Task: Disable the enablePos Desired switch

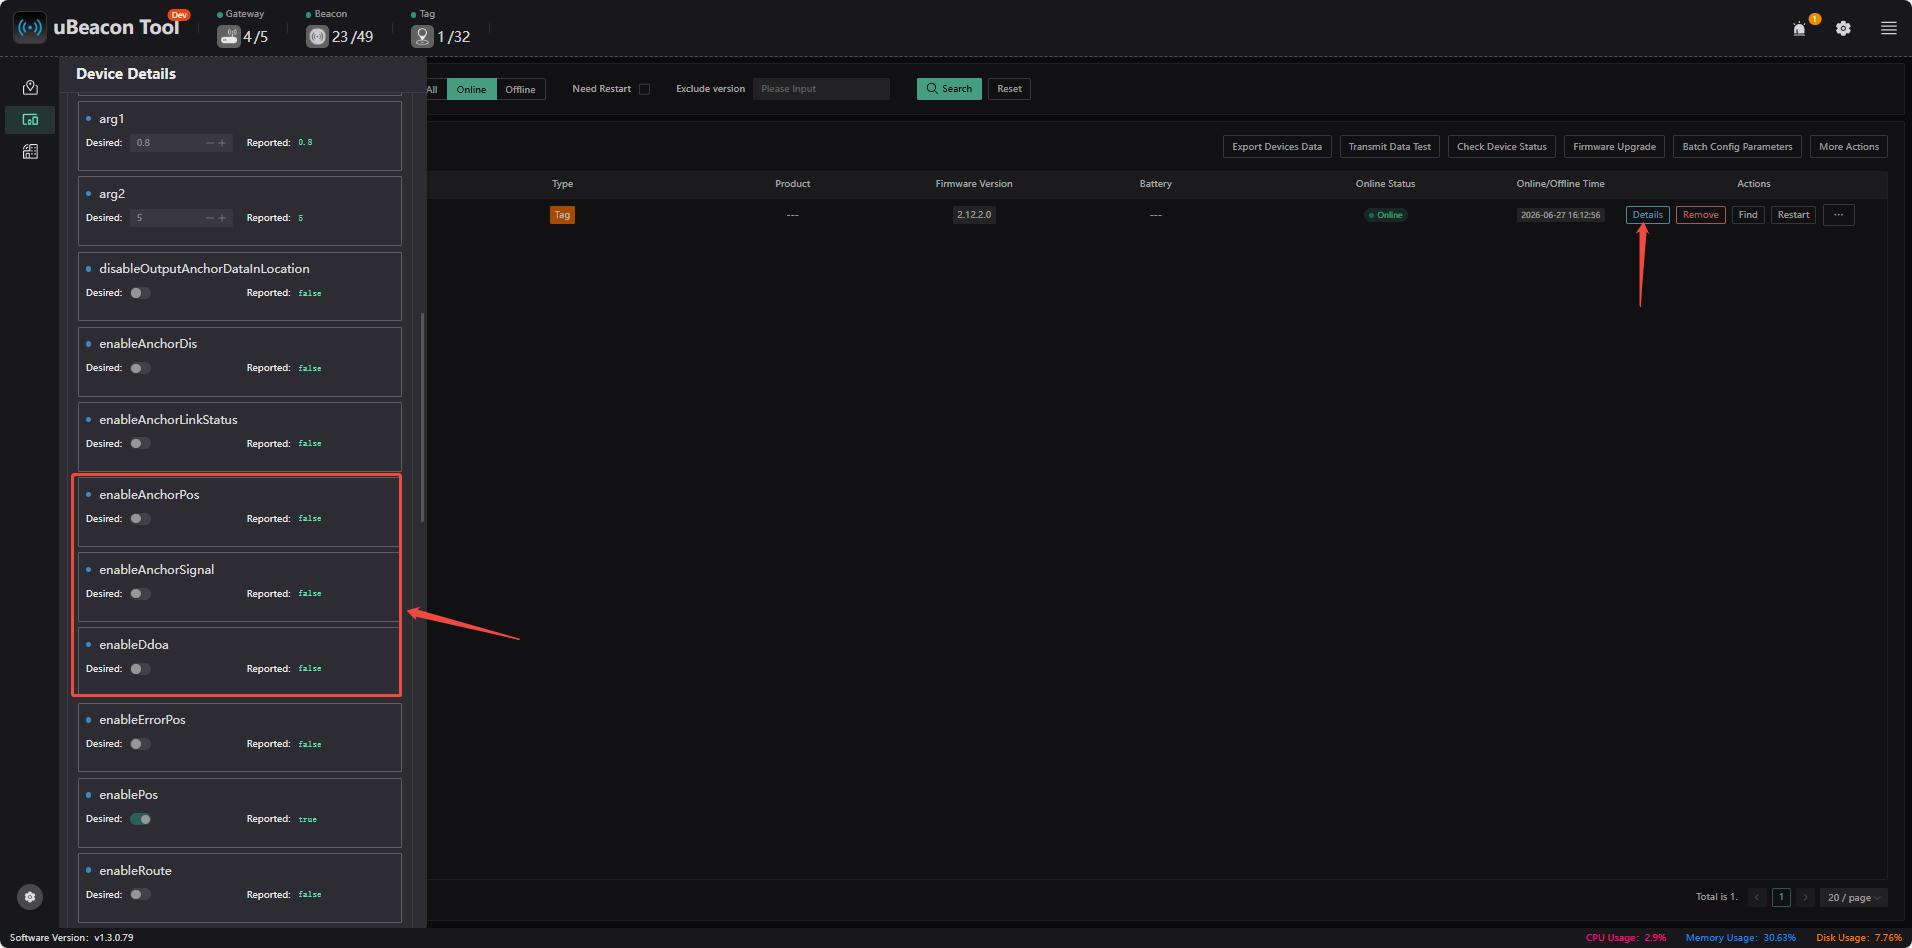Action: tap(140, 819)
